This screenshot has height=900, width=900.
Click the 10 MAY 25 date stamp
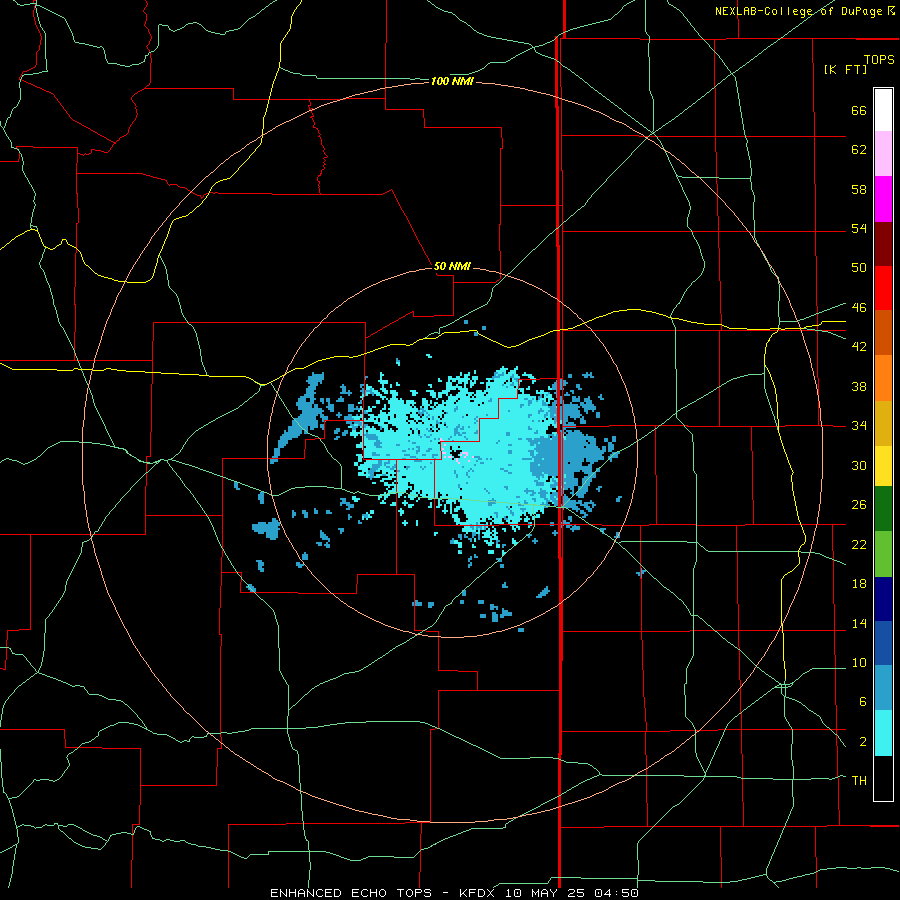pos(547,893)
